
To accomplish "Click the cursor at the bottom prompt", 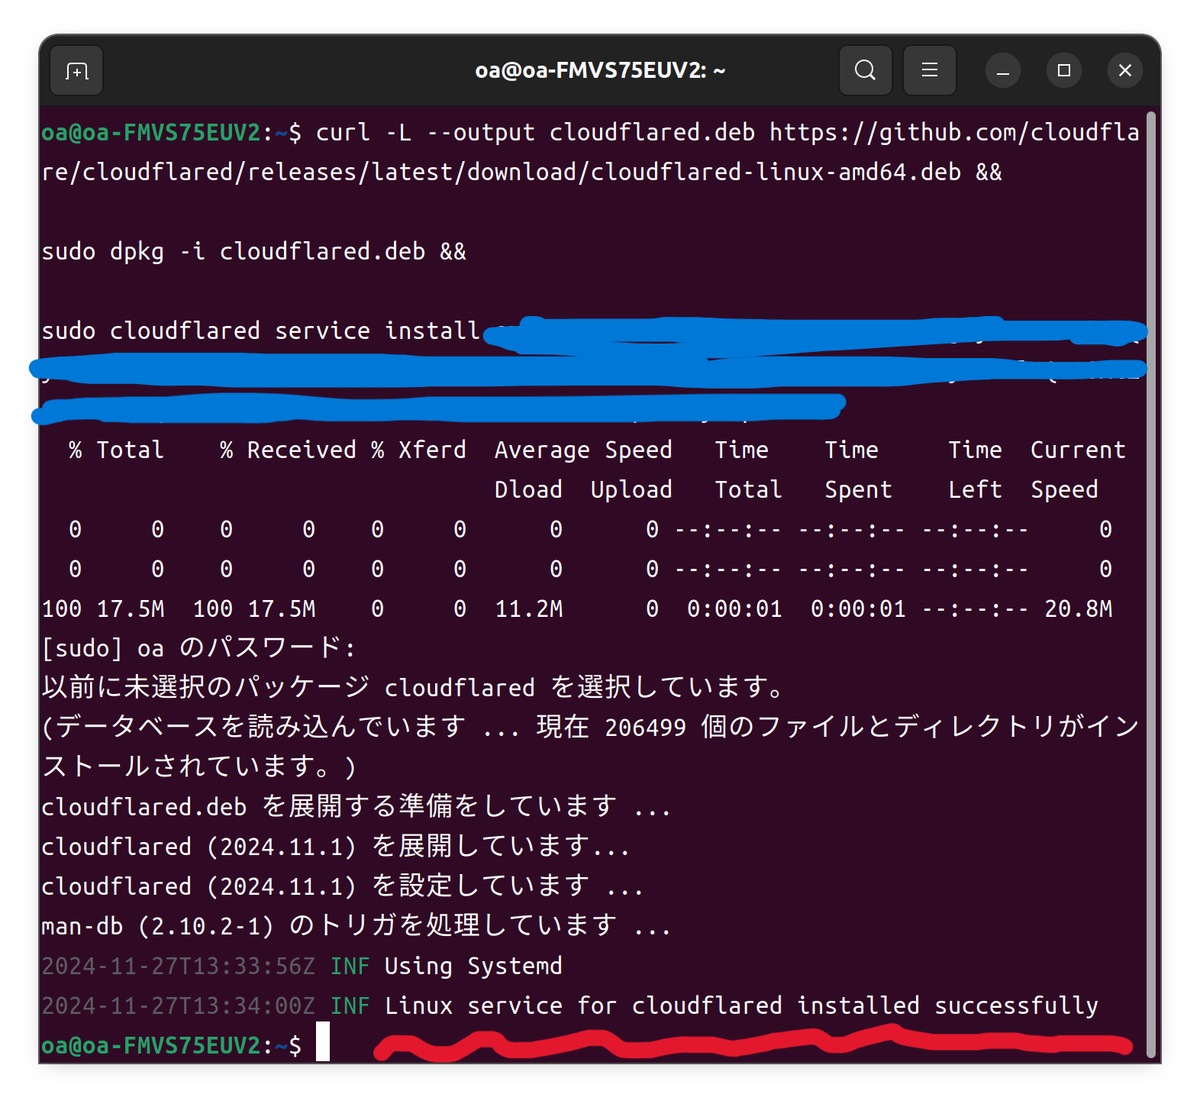I will (323, 1043).
